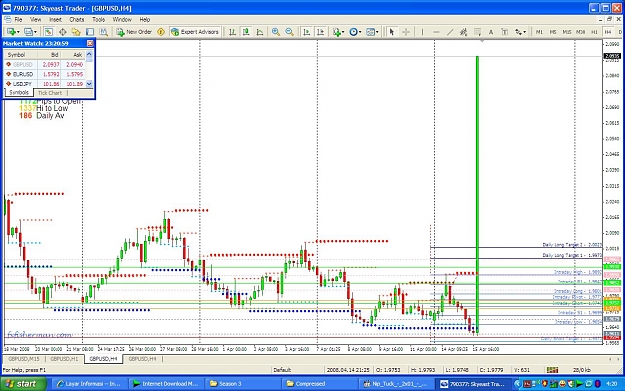The height and width of the screenshot is (391, 625).
Task: Select the equidistant channel tool
Action: click(464, 32)
